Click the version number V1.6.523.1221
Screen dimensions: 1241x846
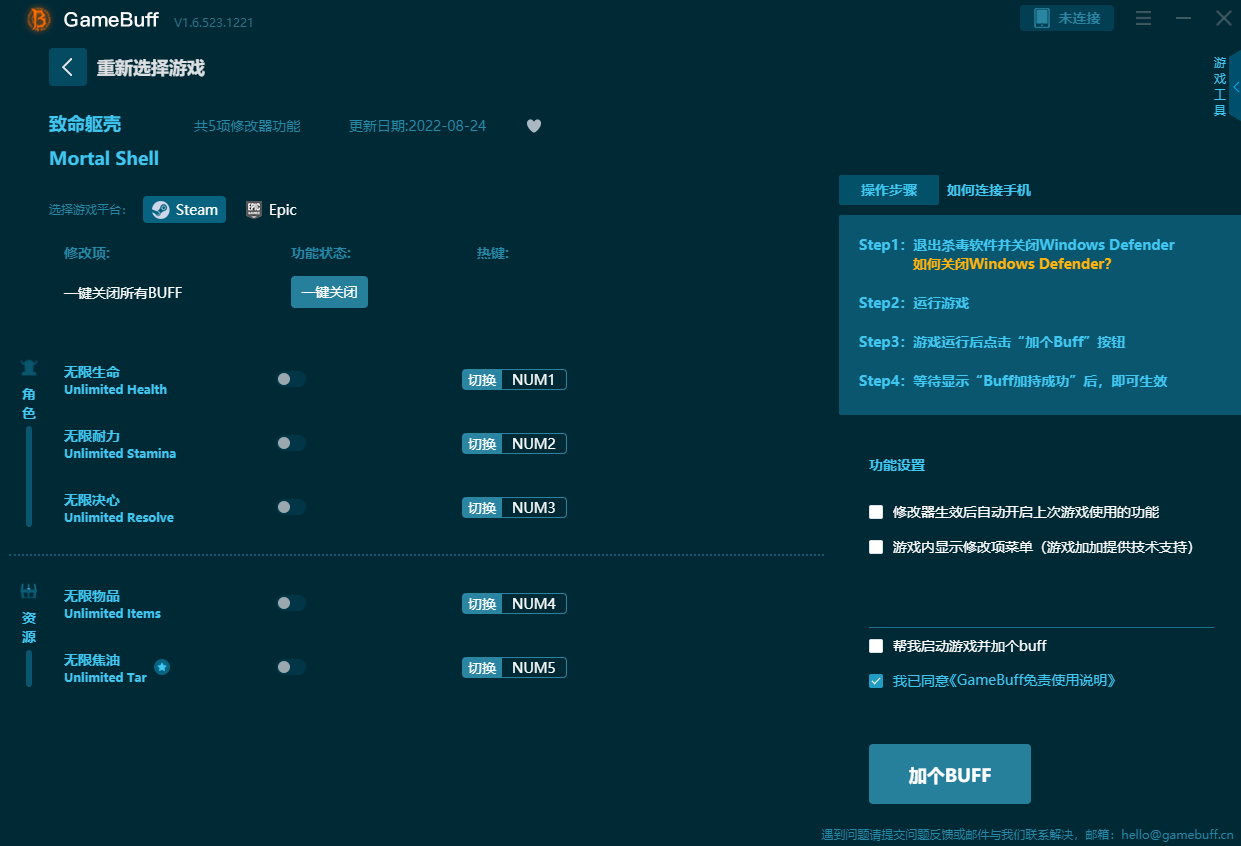tap(214, 22)
